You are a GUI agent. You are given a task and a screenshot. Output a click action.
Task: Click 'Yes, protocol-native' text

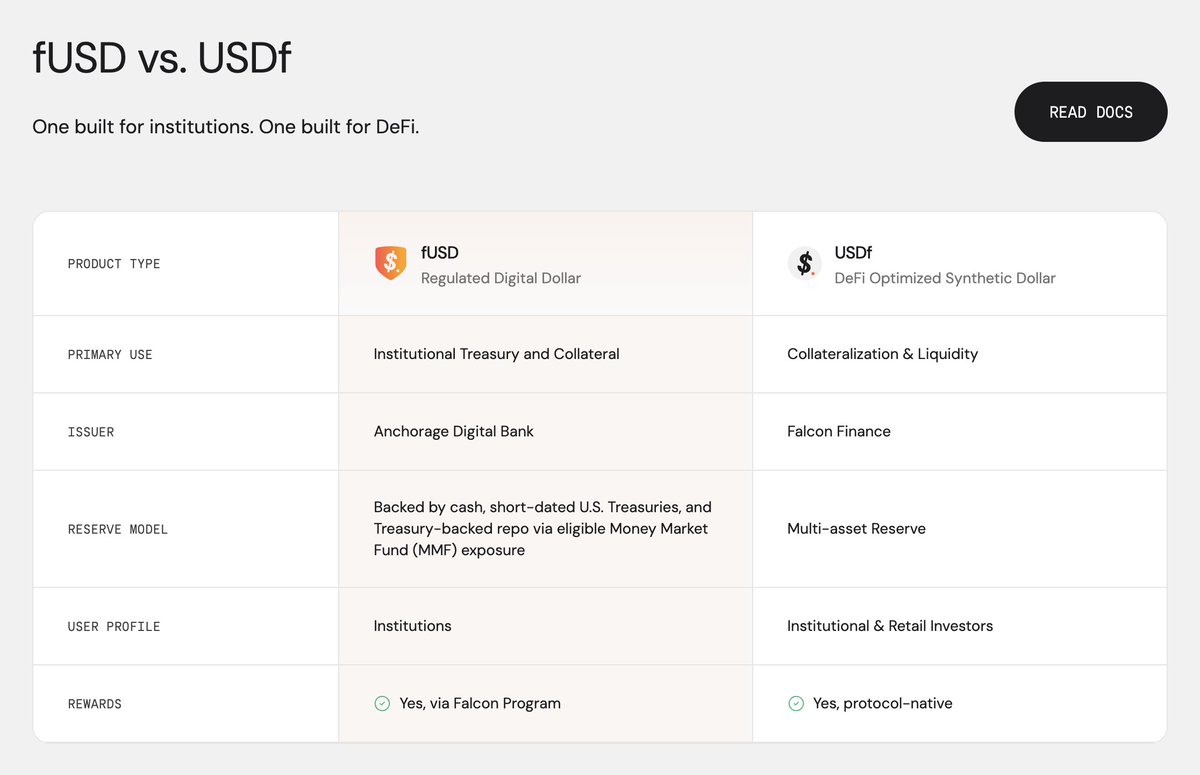click(x=883, y=704)
